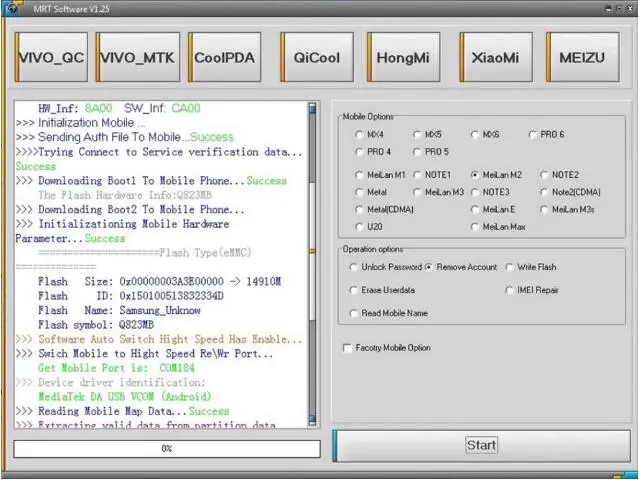This screenshot has height=480, width=639.
Task: Choose the PRO 6 model option
Action: tap(533, 134)
